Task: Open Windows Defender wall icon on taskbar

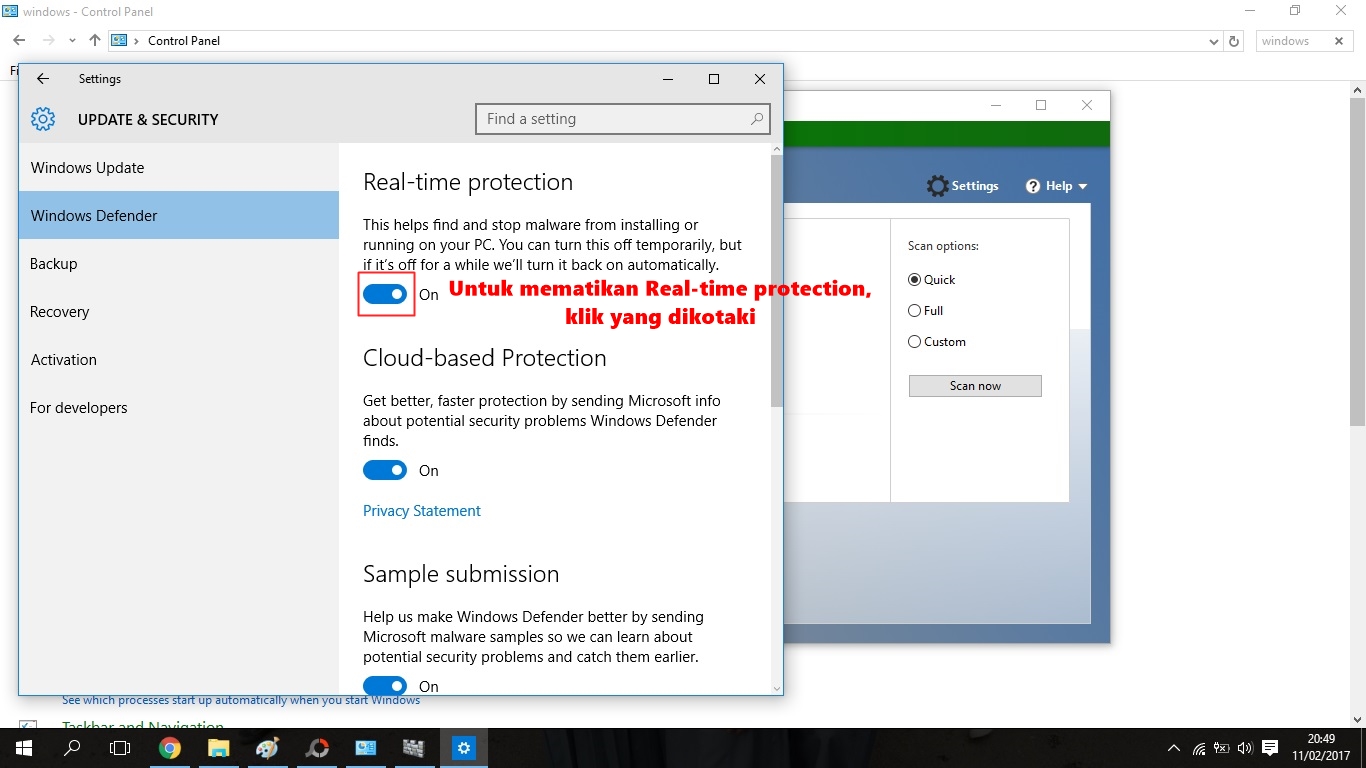Action: pos(414,748)
